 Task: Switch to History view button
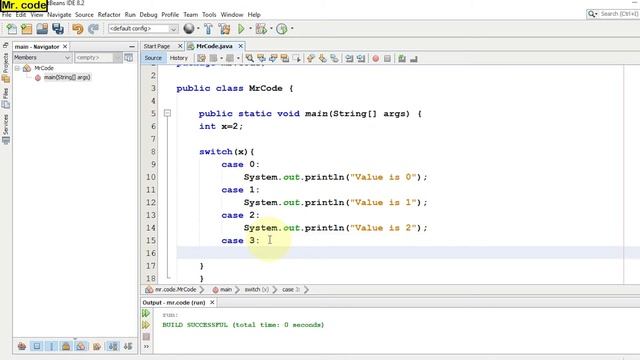tap(179, 58)
